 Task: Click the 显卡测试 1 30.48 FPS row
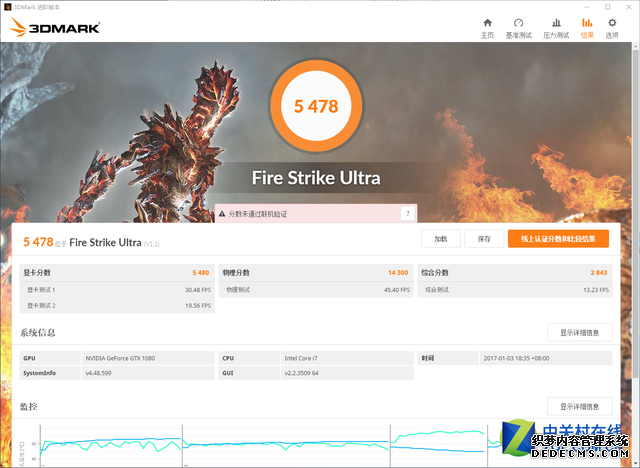(117, 290)
